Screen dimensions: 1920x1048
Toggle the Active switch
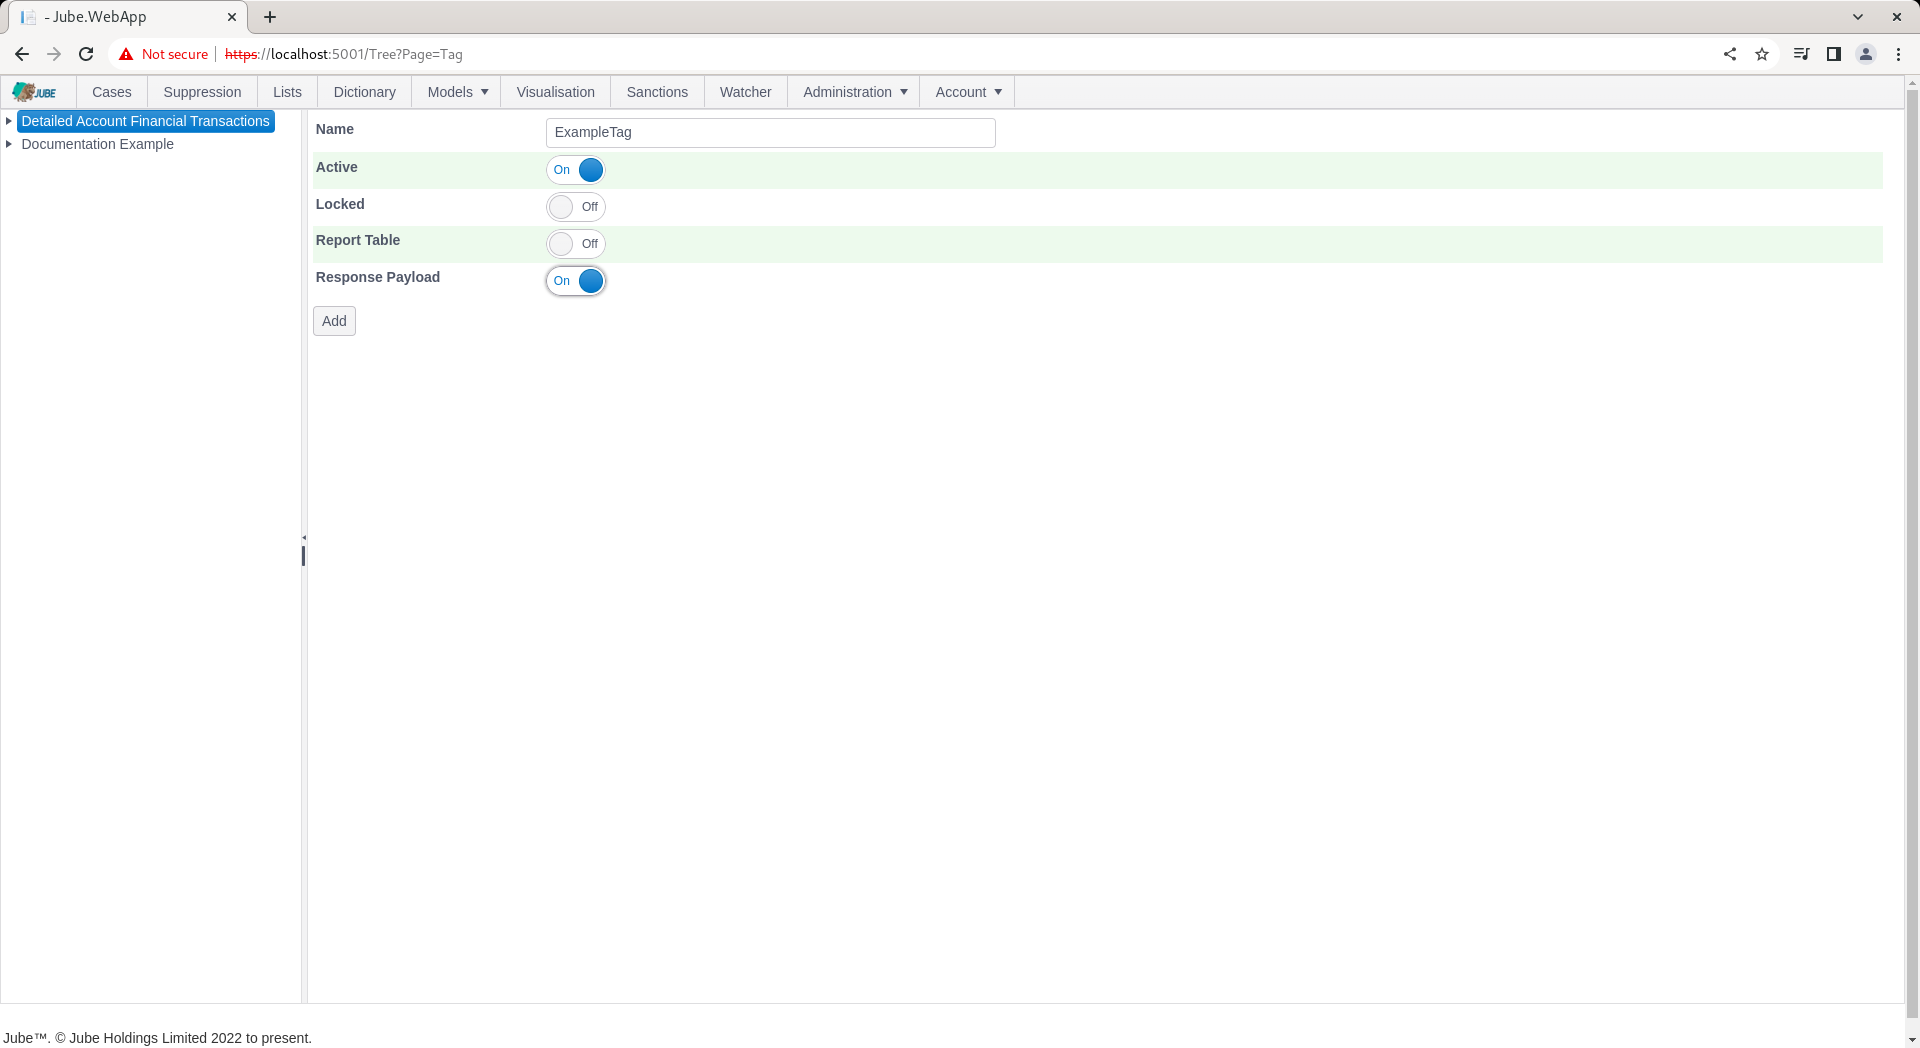point(576,170)
